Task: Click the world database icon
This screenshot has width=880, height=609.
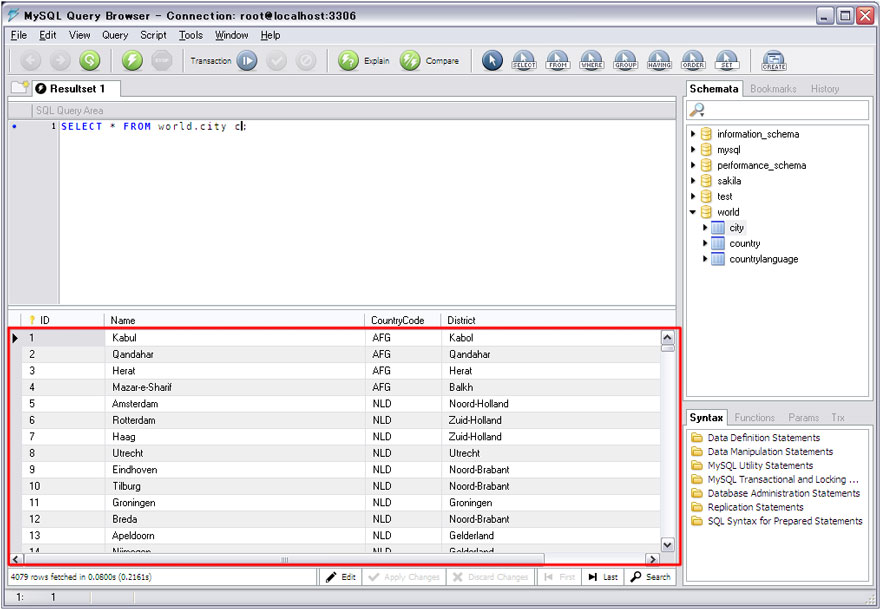Action: [x=706, y=212]
